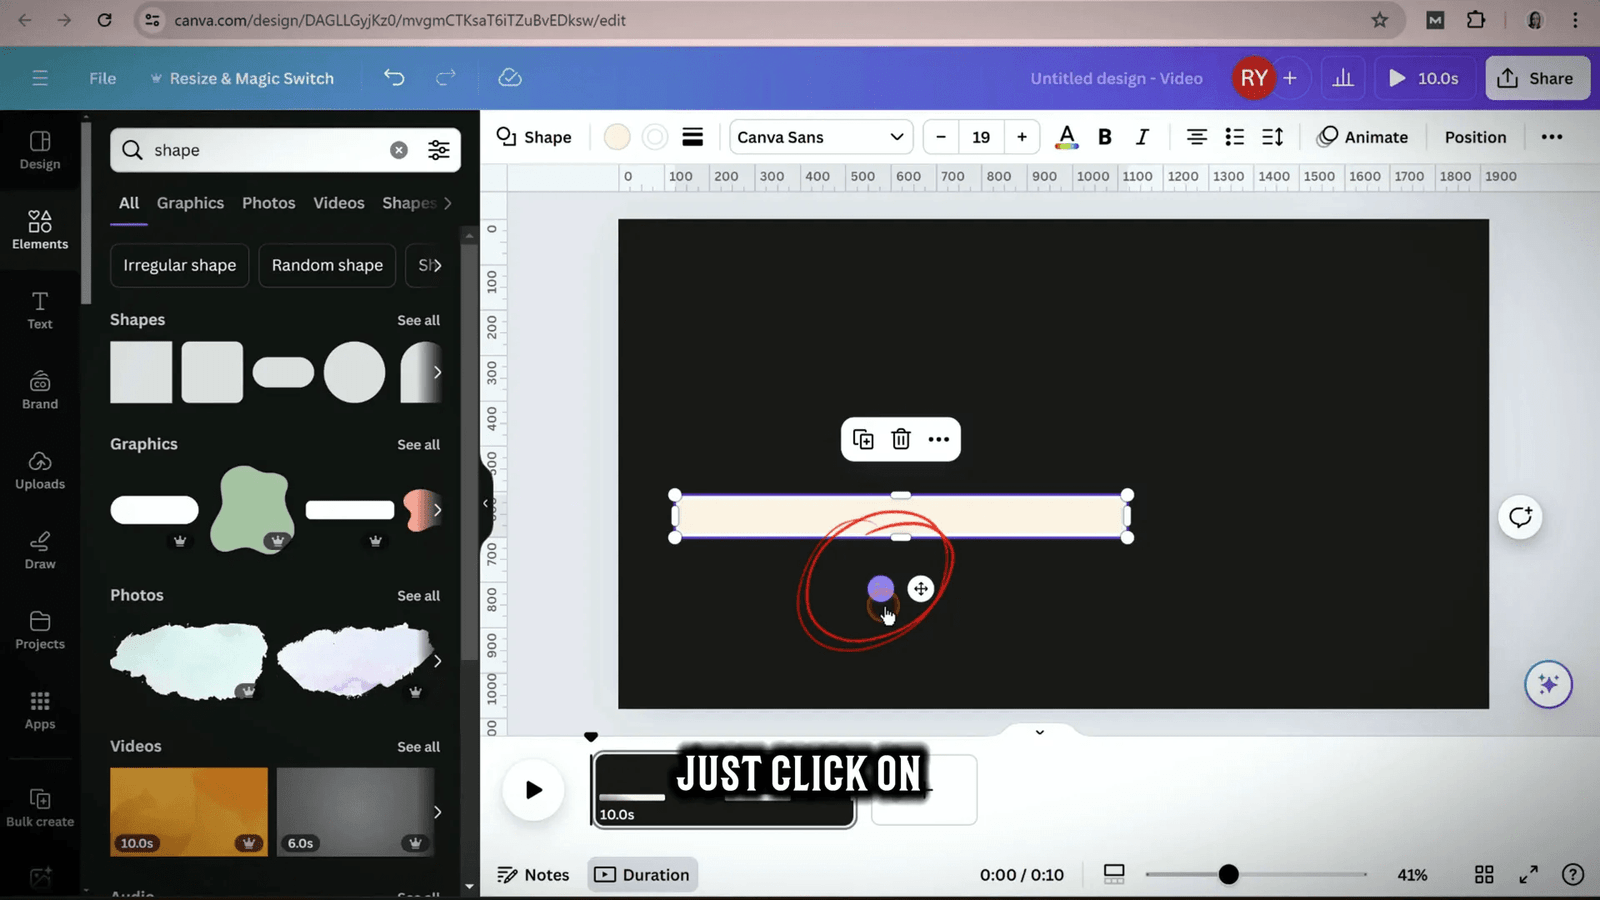Open the border color swatch
This screenshot has height=900, width=1600.
pos(655,137)
